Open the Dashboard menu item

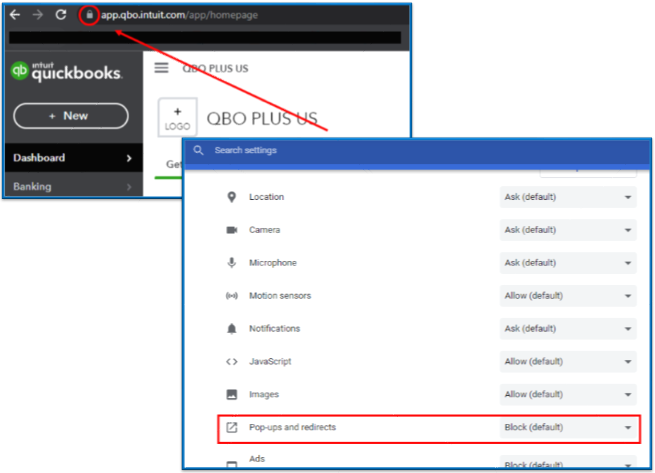74,158
